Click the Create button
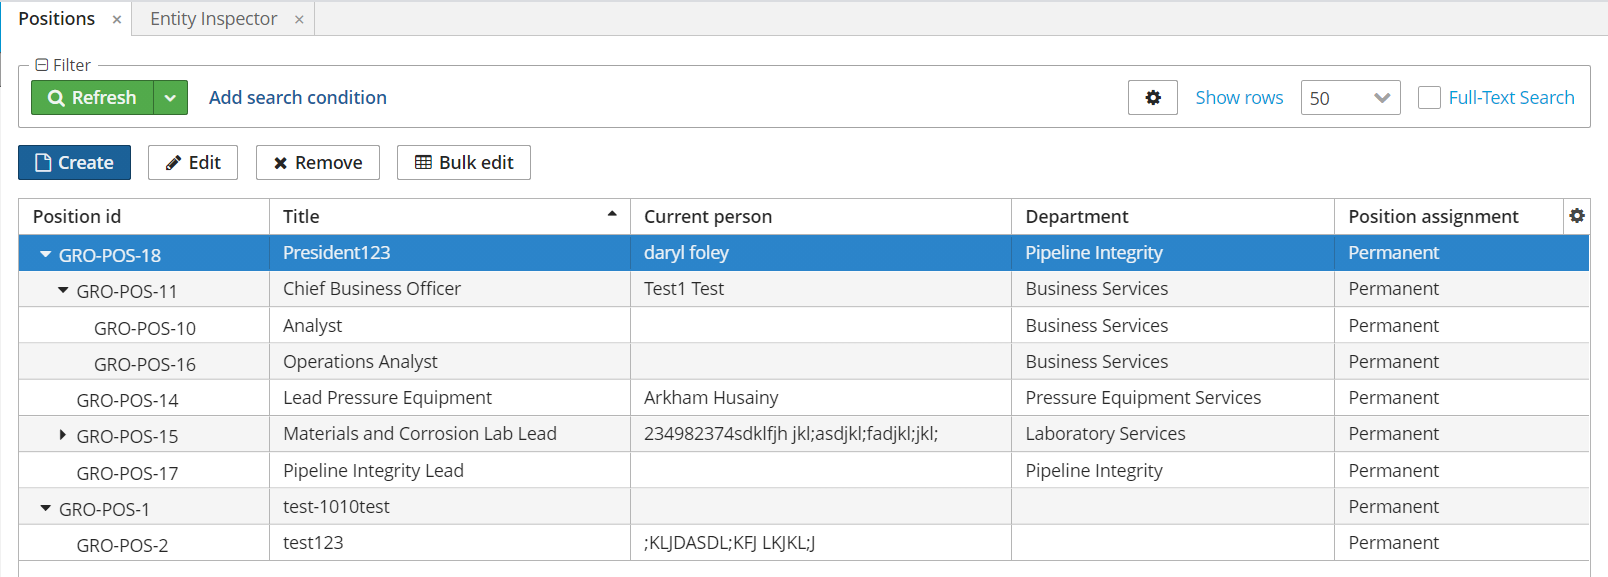Screen dimensions: 1608x577 (x=74, y=163)
